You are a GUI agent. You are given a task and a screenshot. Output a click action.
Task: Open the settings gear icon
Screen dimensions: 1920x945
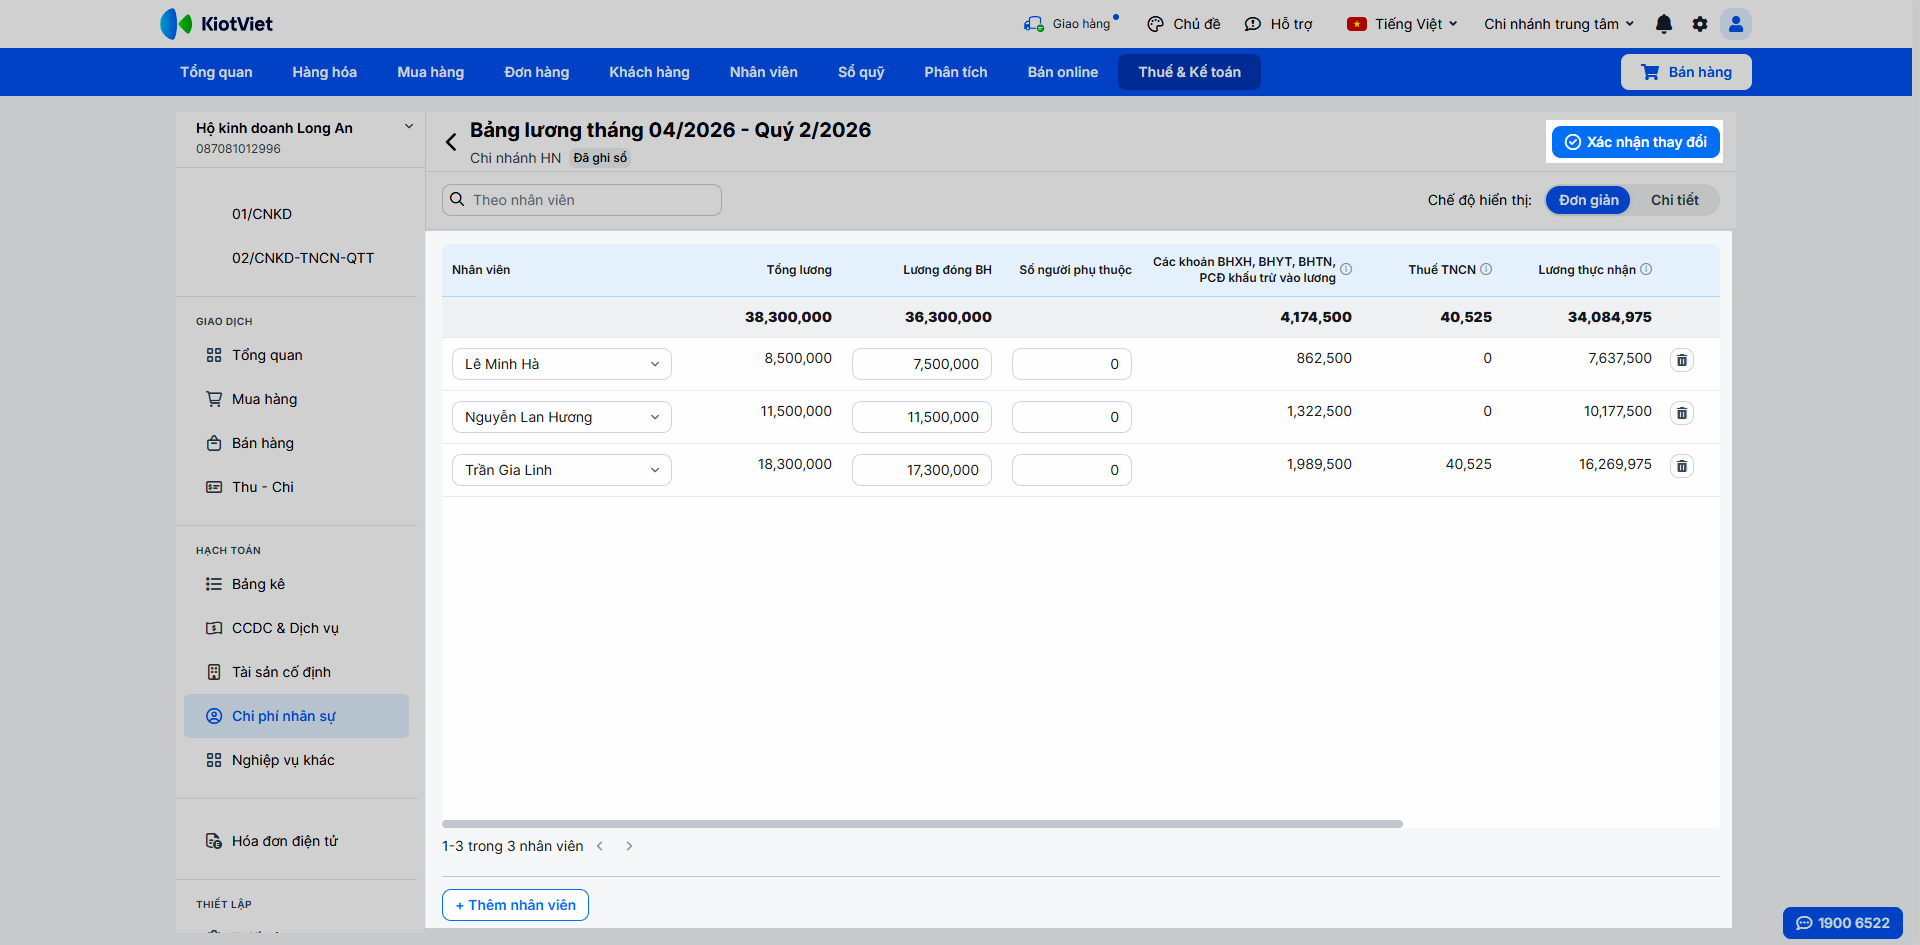point(1700,24)
